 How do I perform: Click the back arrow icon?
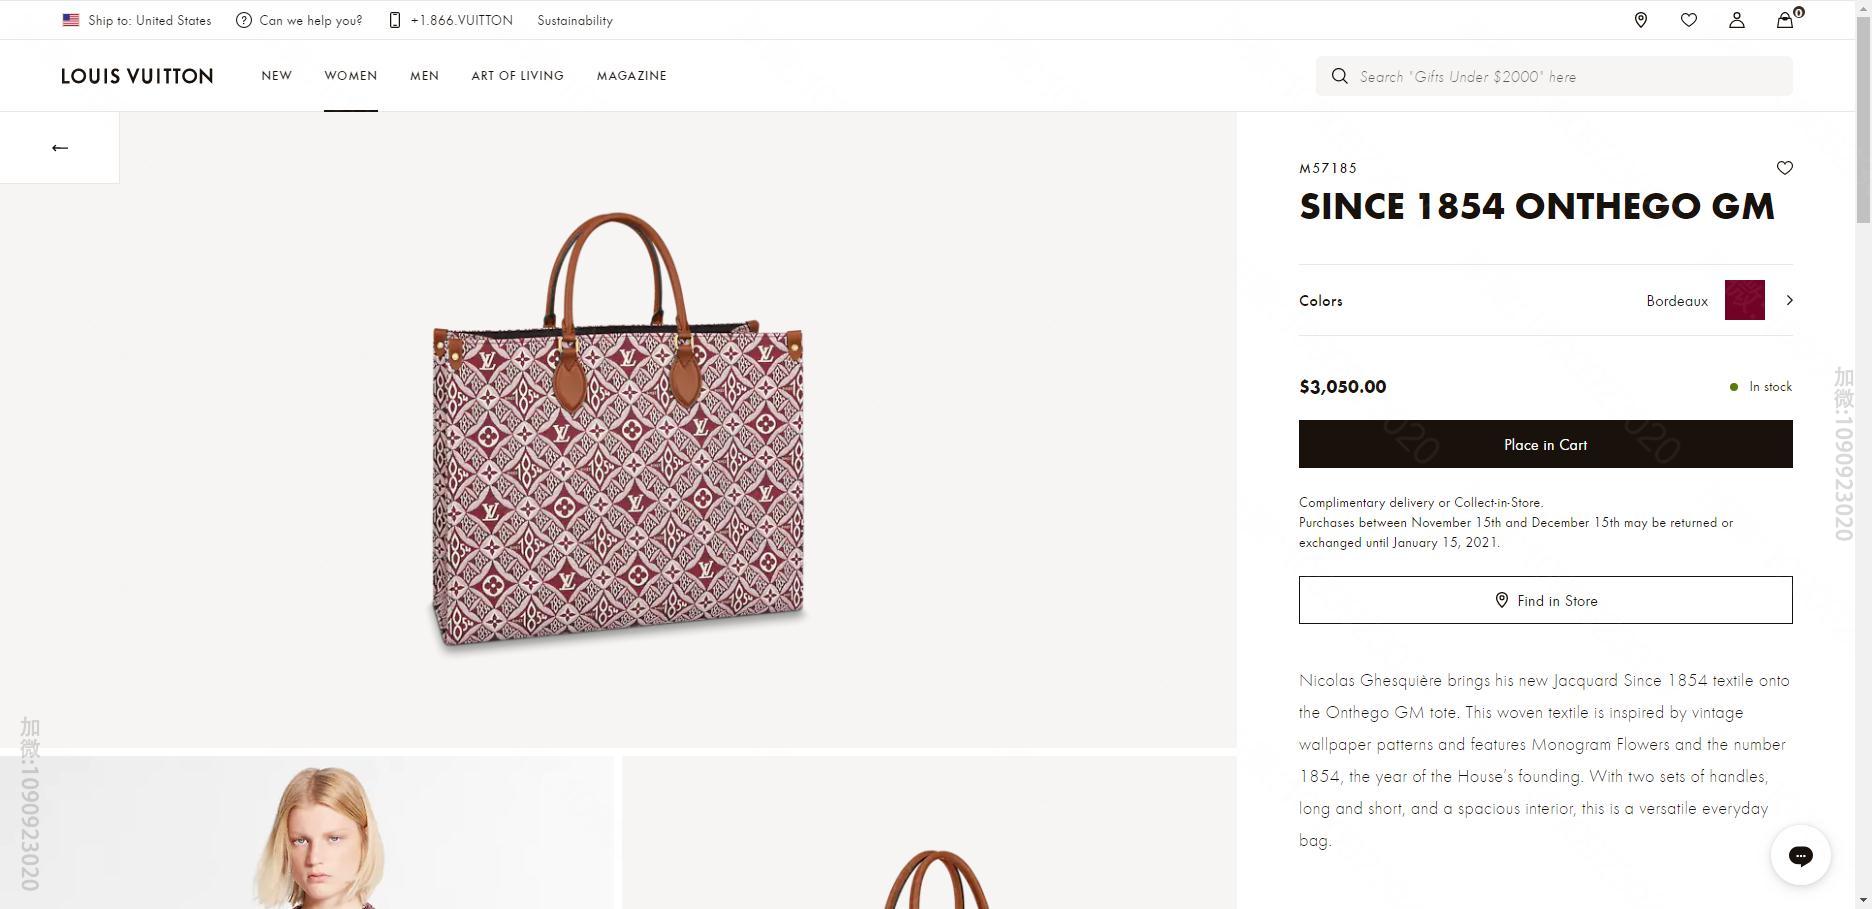pos(60,148)
